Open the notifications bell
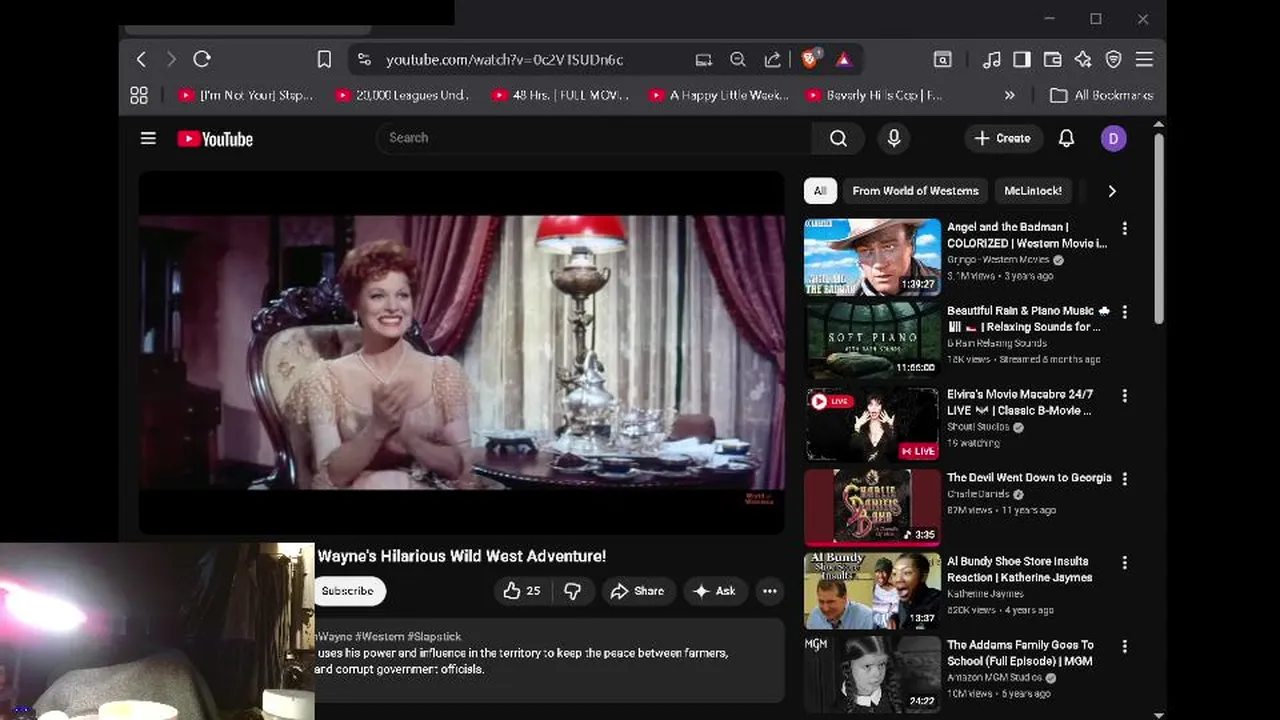The image size is (1280, 720). point(1066,138)
